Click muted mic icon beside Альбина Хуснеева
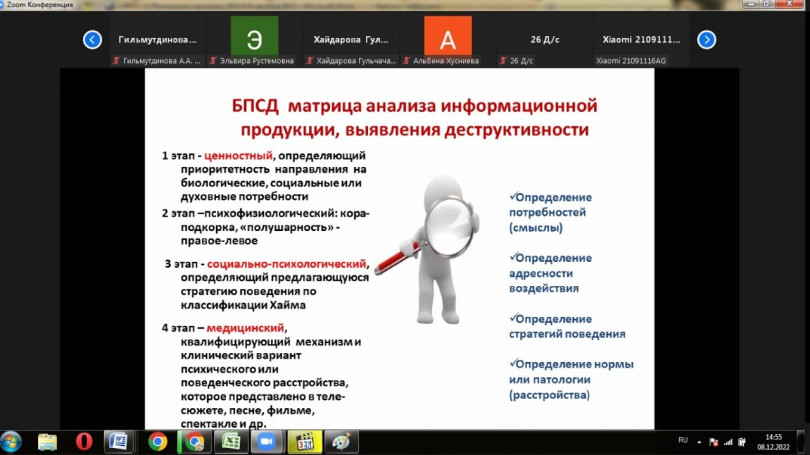Viewport: 810px width, 455px height. point(407,61)
